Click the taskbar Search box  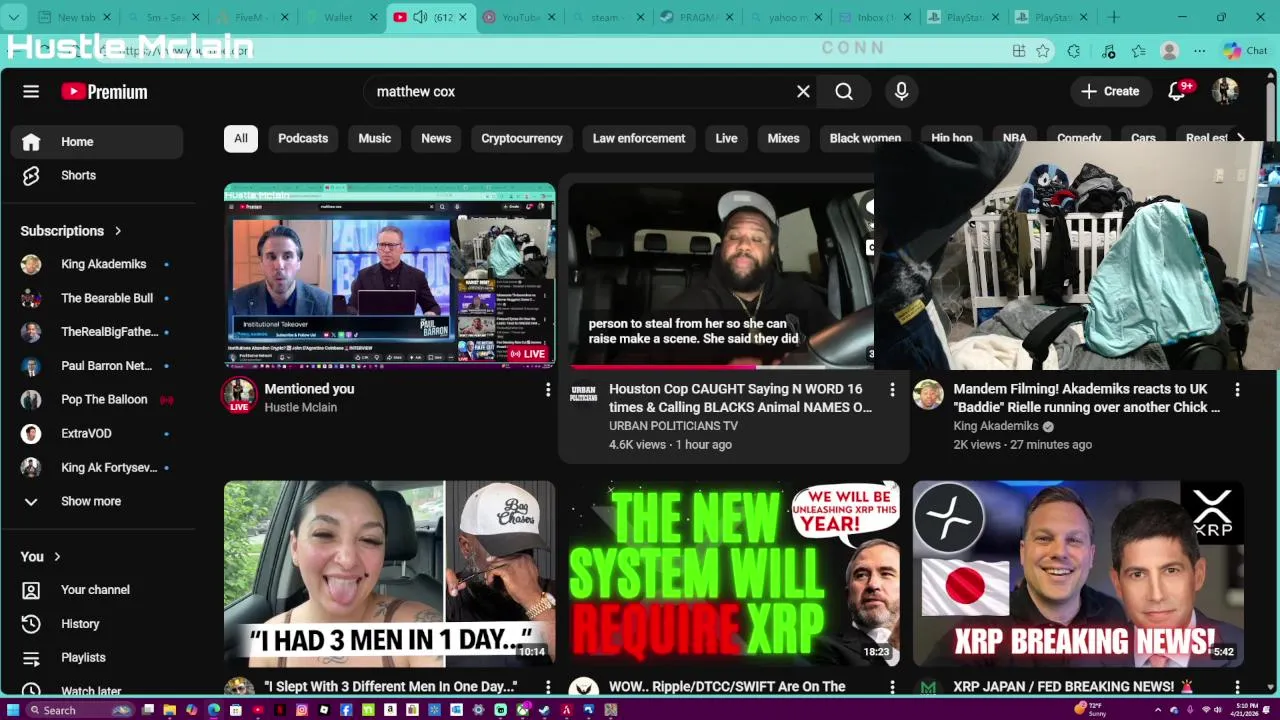(x=78, y=710)
